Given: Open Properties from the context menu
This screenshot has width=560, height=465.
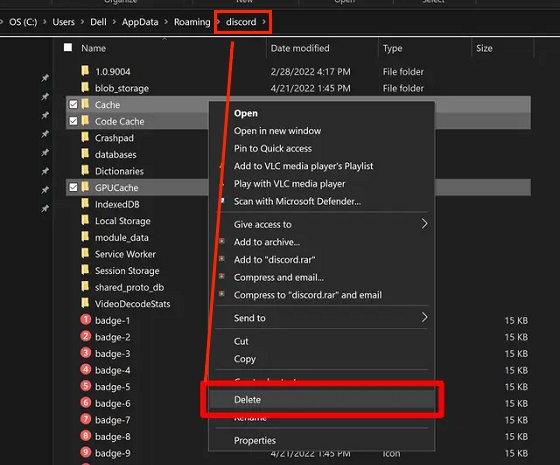Looking at the screenshot, I should point(321,440).
